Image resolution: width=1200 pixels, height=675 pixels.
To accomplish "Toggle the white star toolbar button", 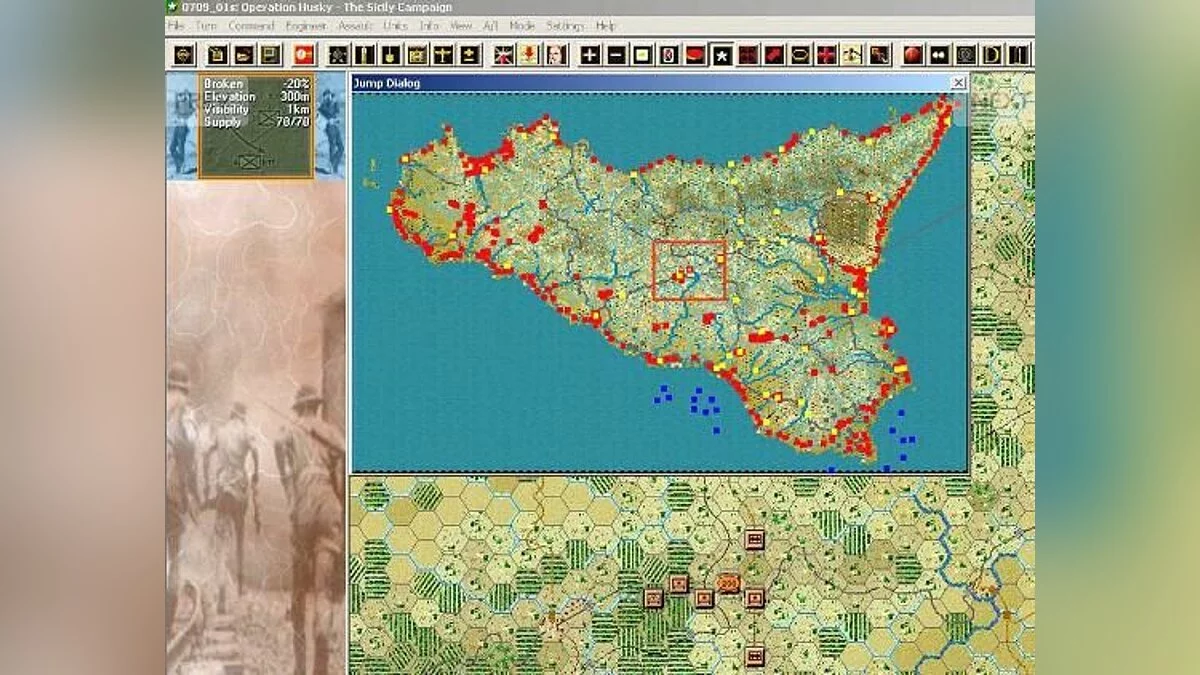I will point(720,54).
